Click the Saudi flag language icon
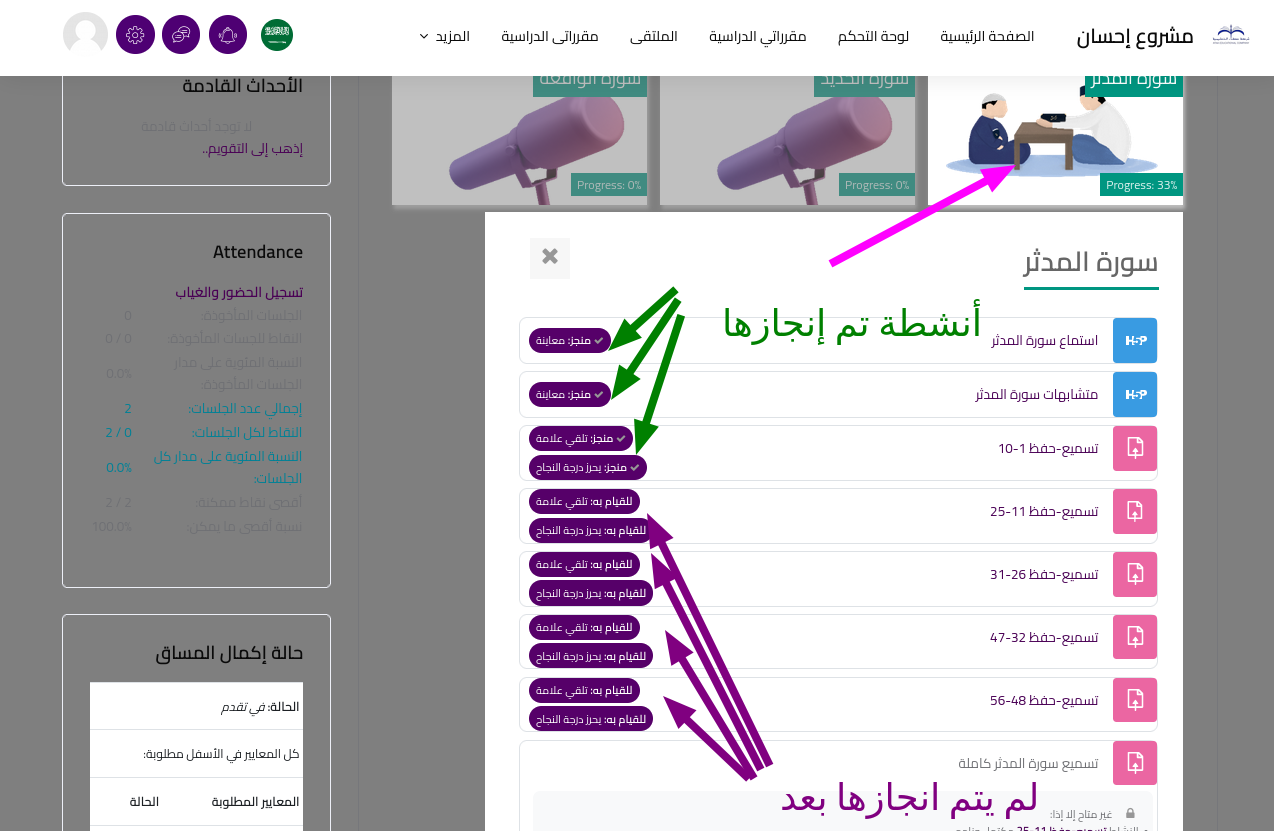The width and height of the screenshot is (1274, 831). pos(277,35)
